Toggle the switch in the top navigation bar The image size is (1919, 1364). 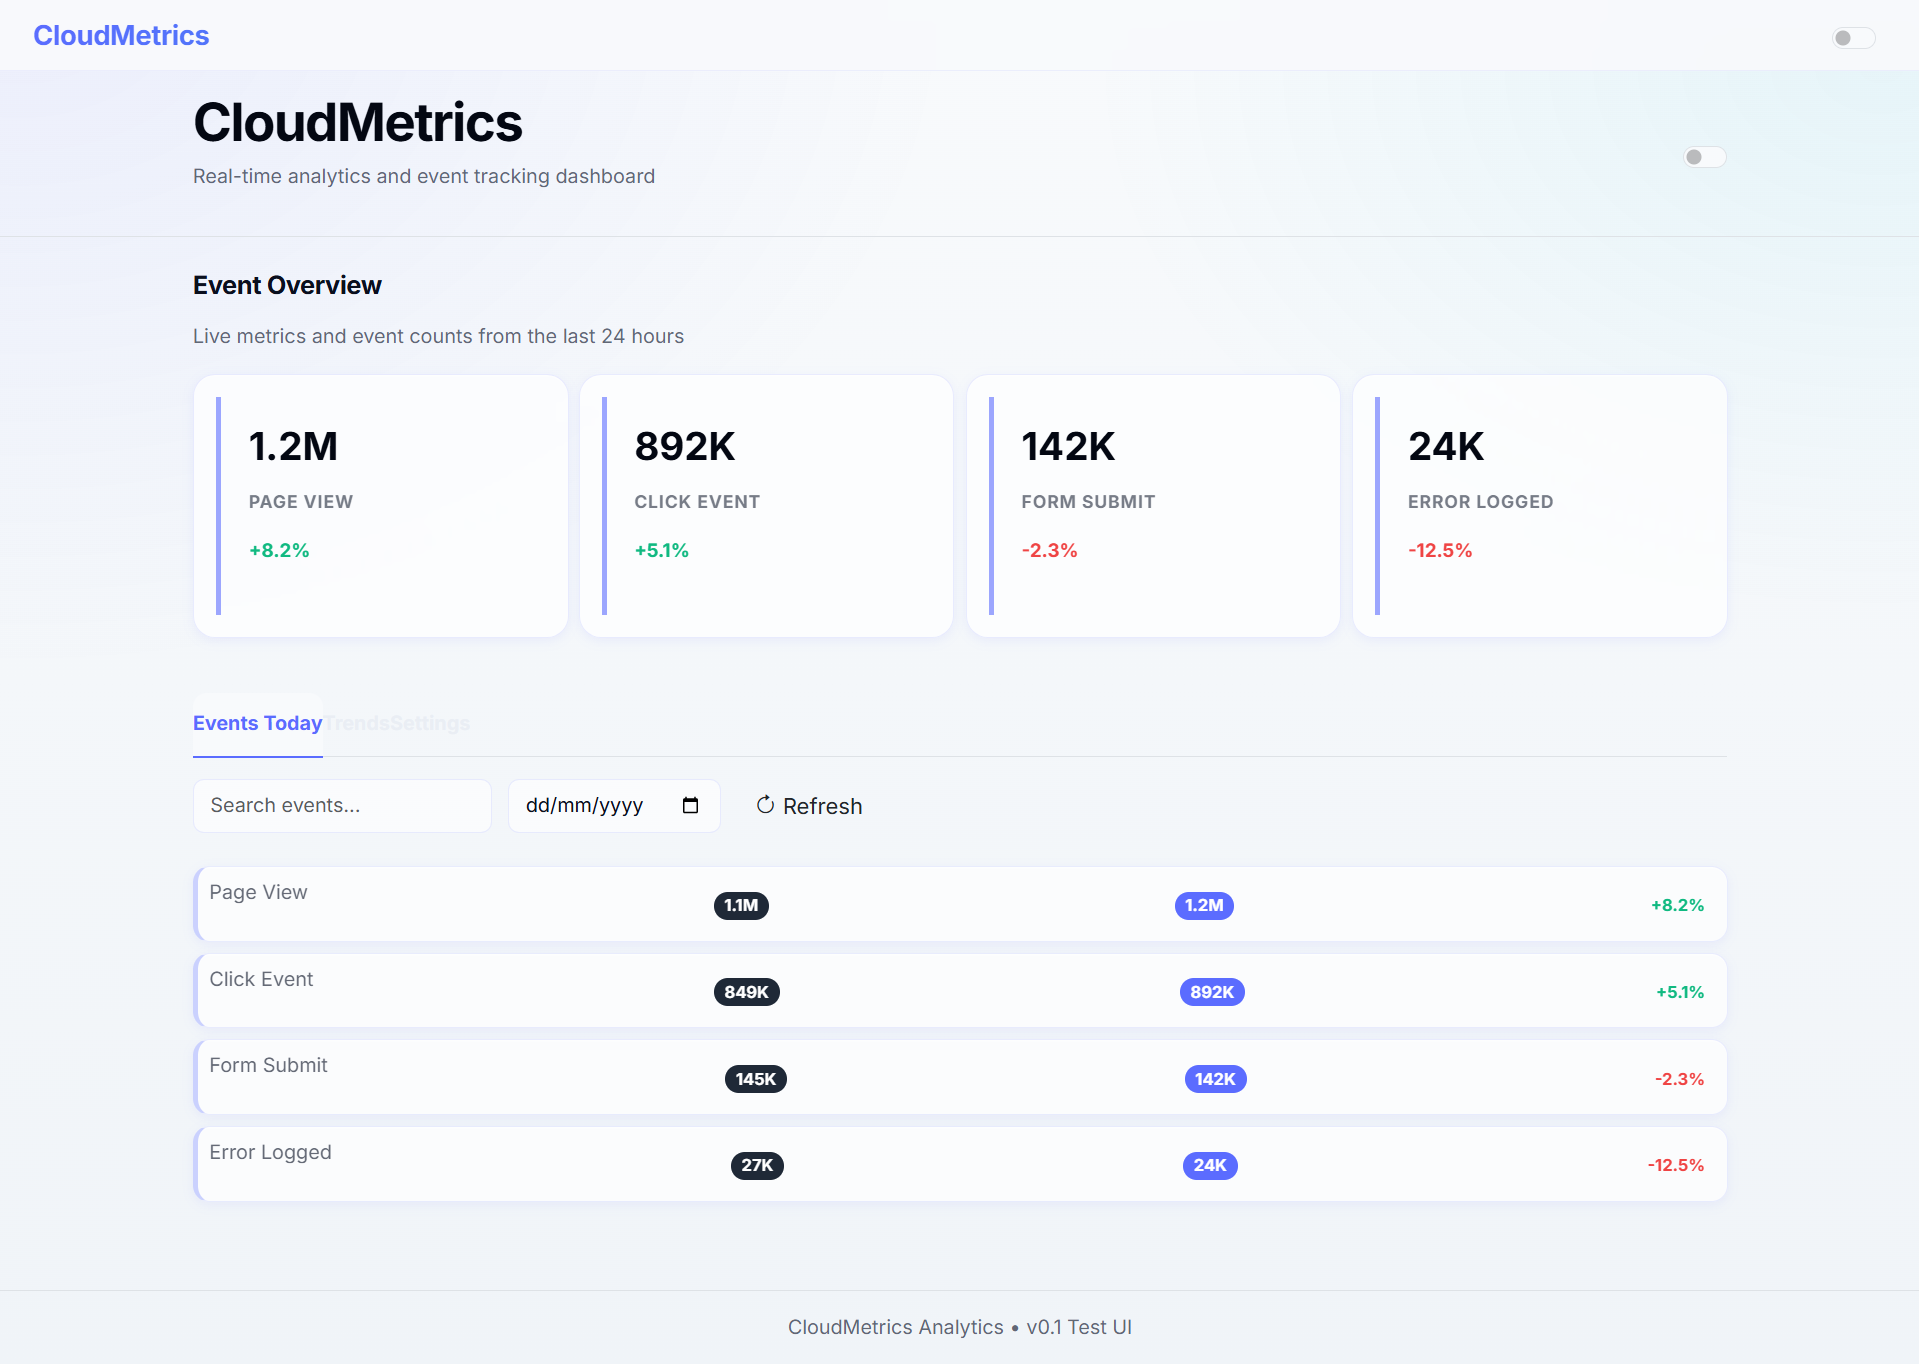(1853, 38)
